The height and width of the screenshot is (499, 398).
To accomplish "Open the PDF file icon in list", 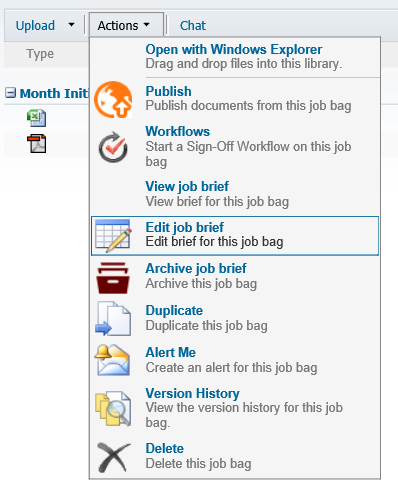I will pos(37,144).
